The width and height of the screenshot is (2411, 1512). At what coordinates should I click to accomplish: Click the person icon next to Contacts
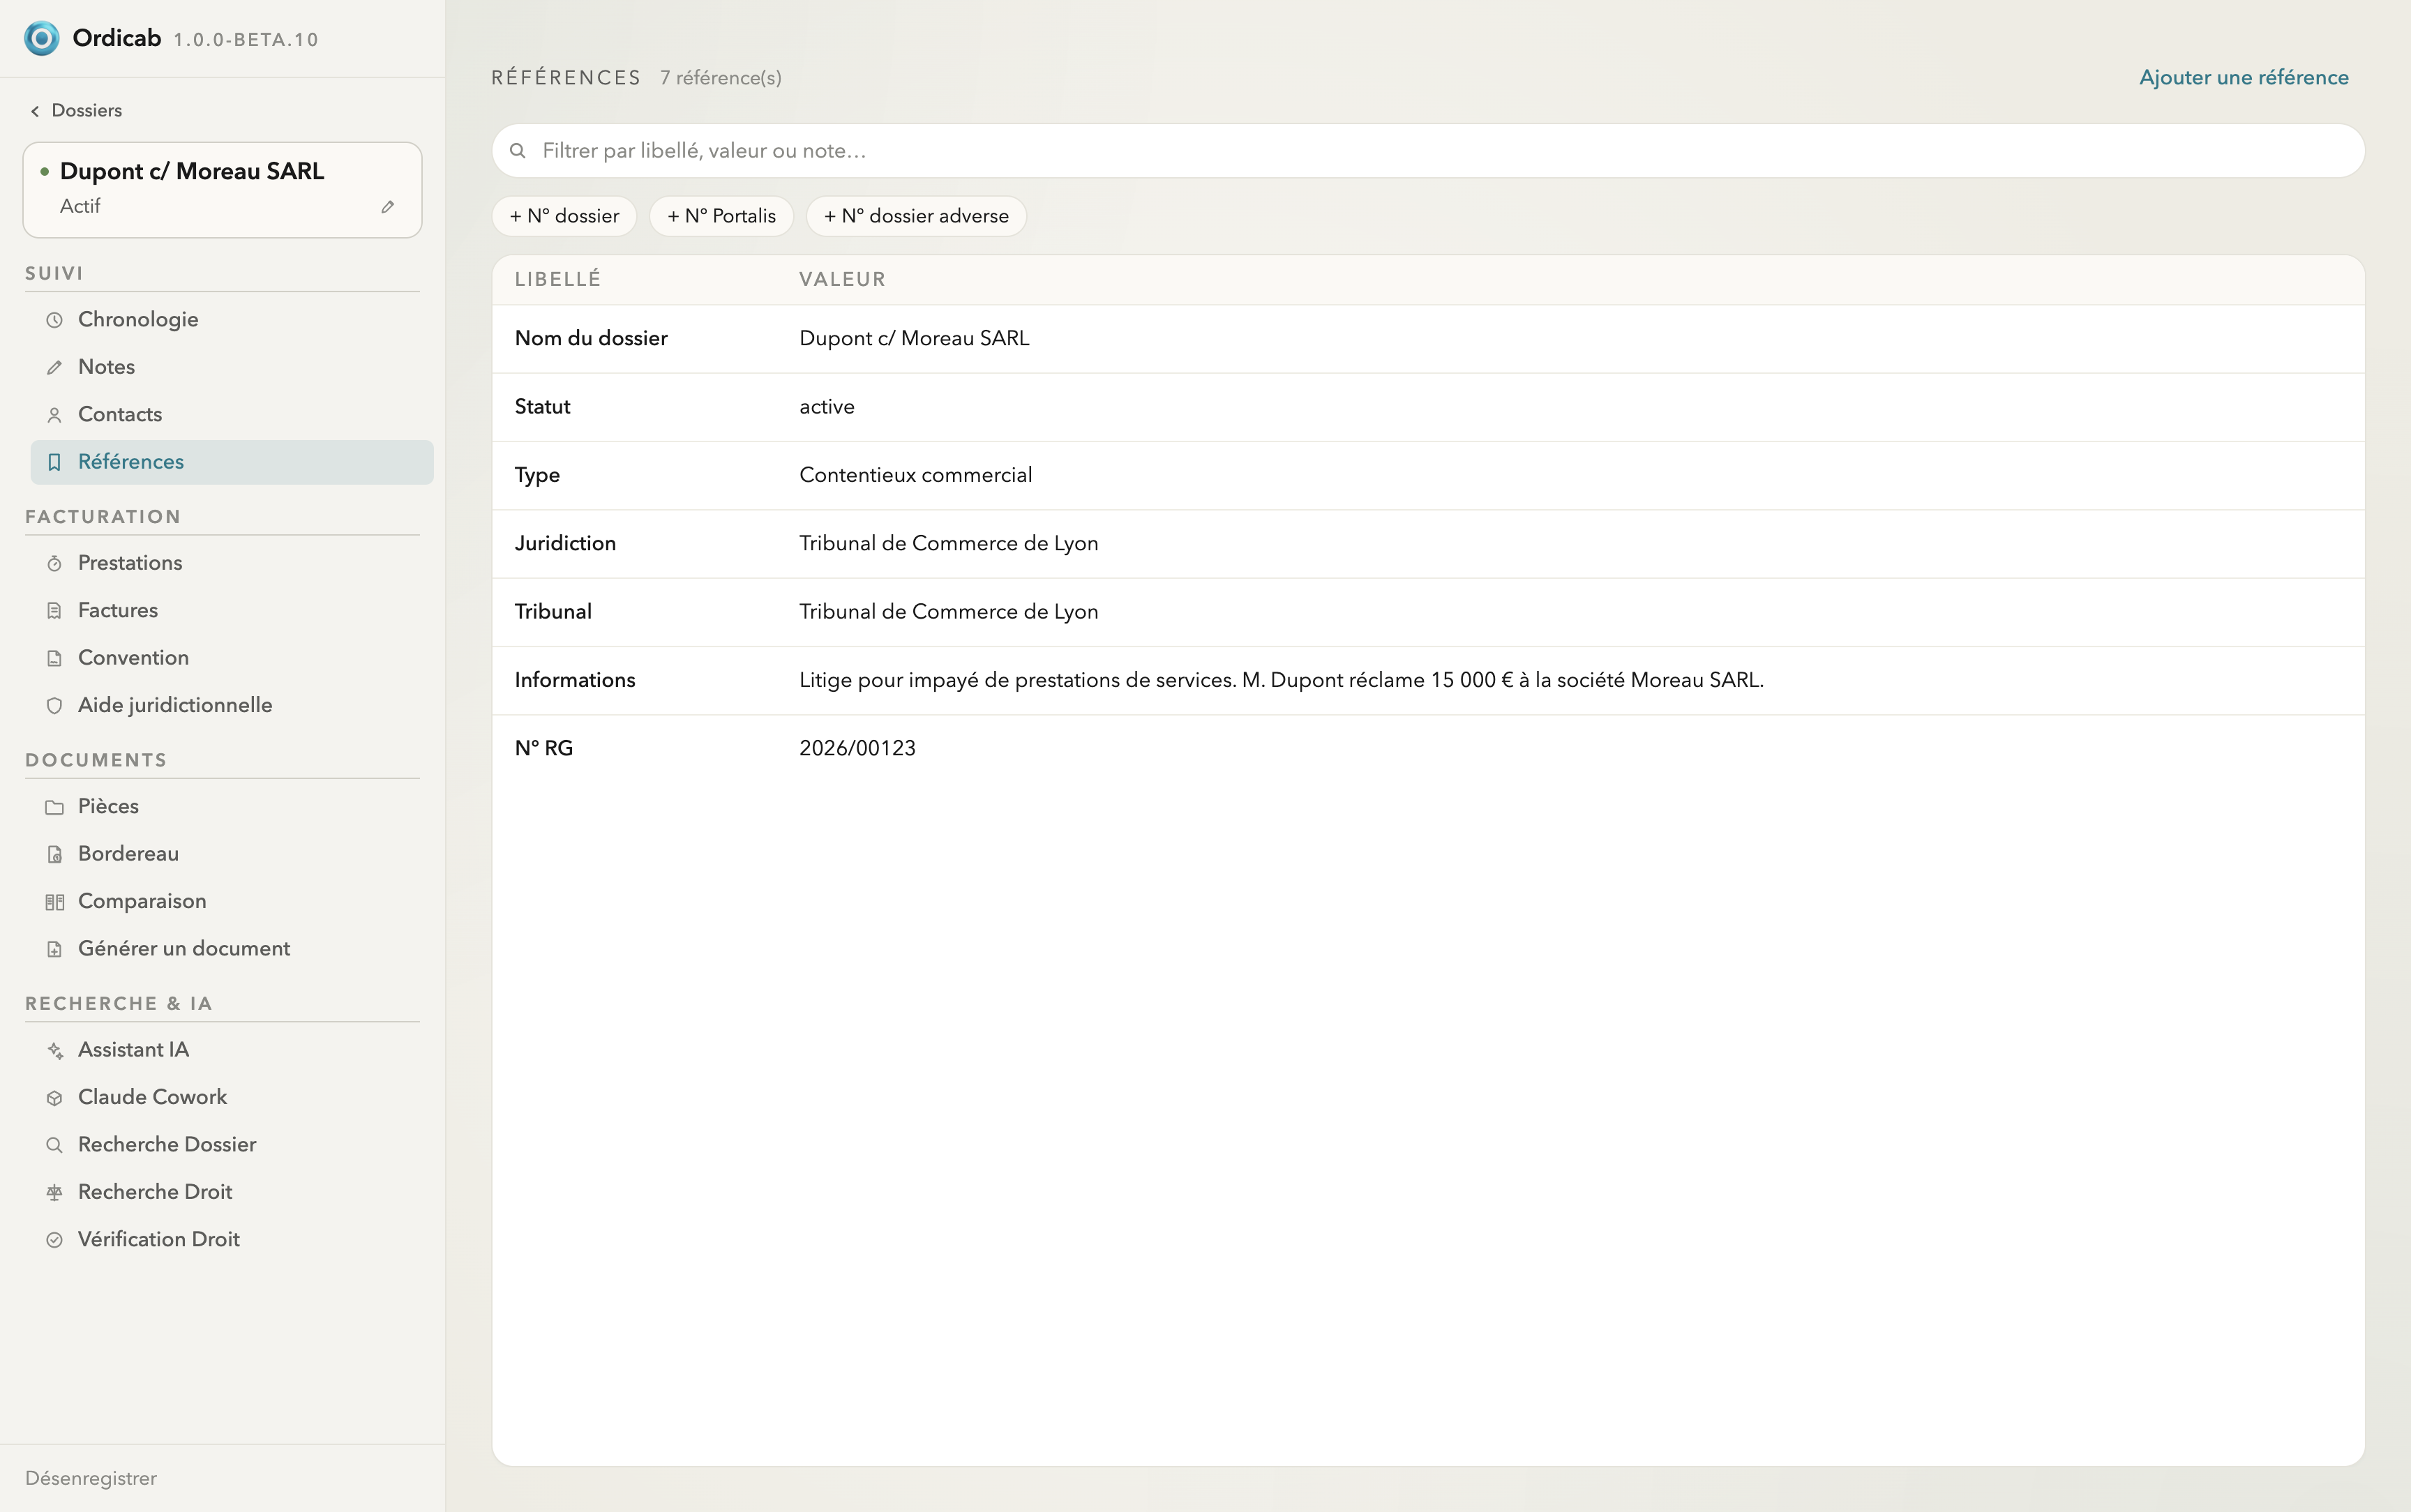click(x=55, y=415)
